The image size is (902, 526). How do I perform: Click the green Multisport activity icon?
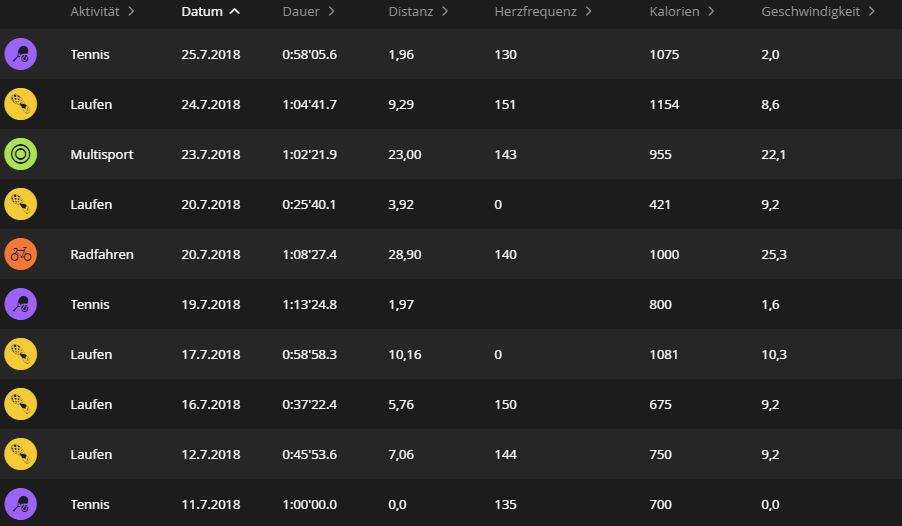coord(20,154)
